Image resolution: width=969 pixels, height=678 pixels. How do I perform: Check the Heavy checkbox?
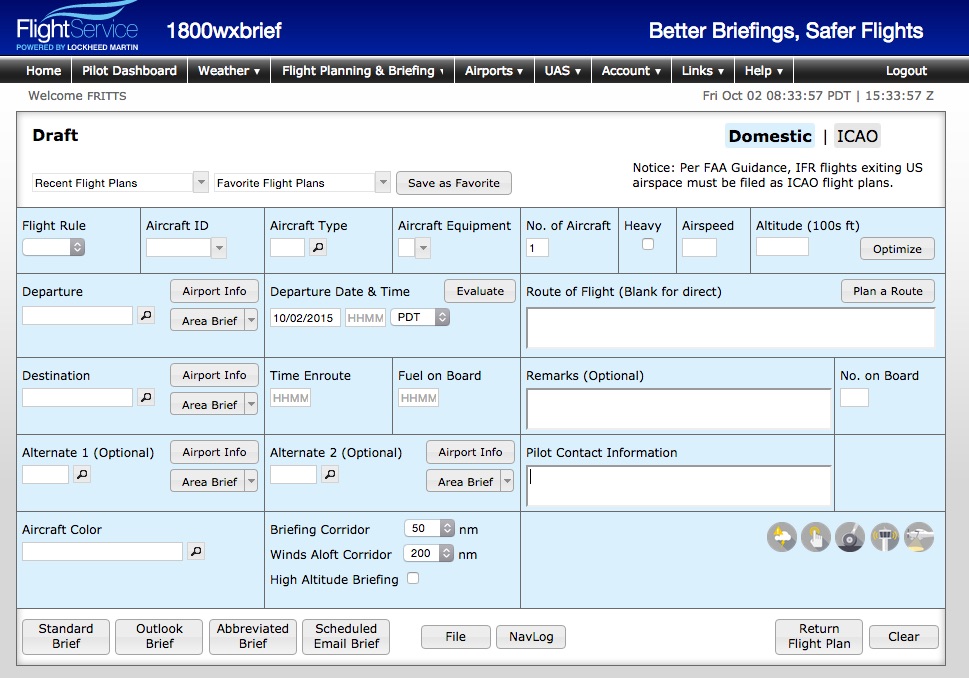[648, 244]
